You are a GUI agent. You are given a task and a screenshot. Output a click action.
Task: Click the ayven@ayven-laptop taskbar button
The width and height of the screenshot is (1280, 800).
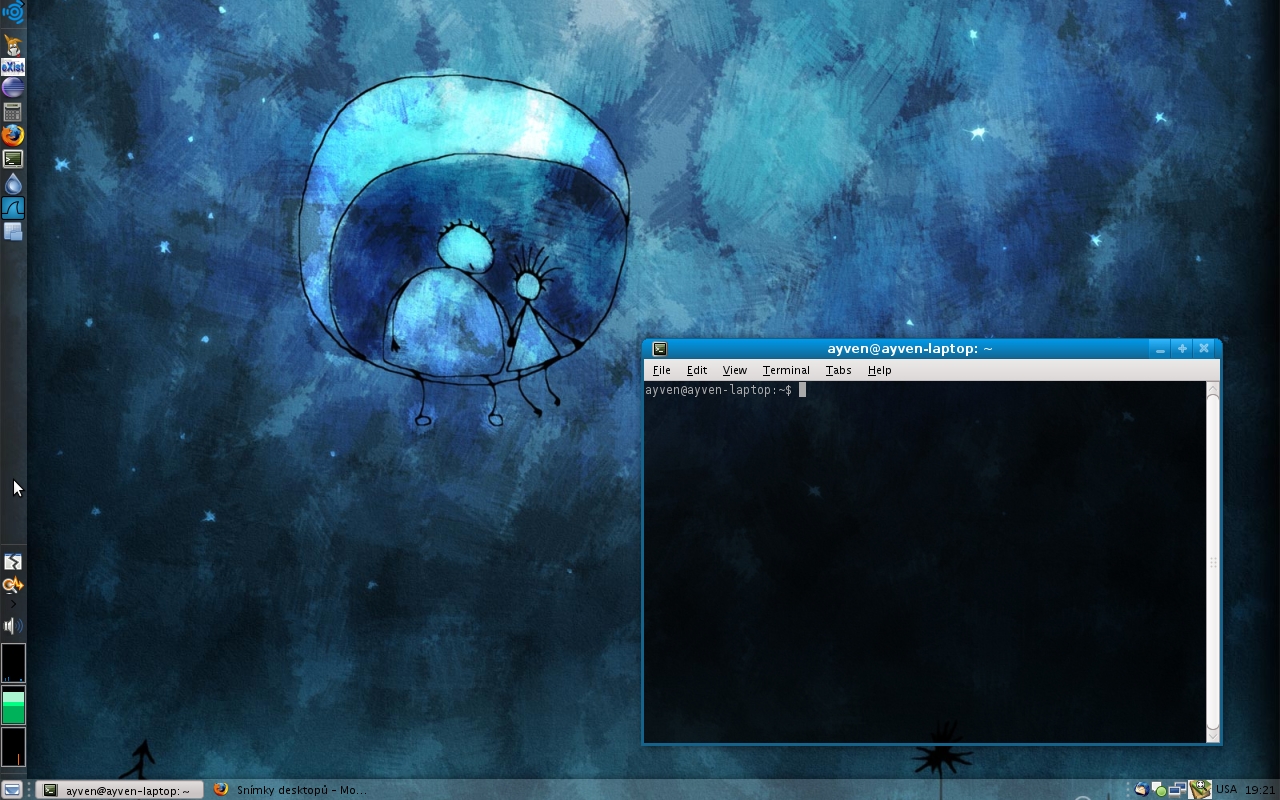[118, 790]
